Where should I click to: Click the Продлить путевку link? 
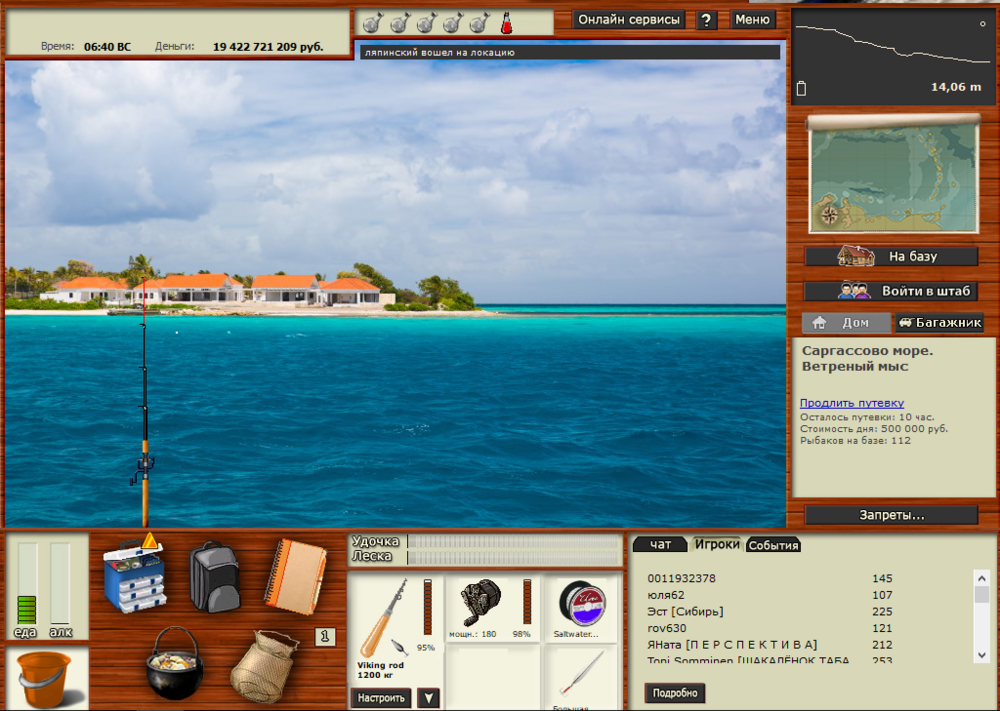(x=851, y=403)
